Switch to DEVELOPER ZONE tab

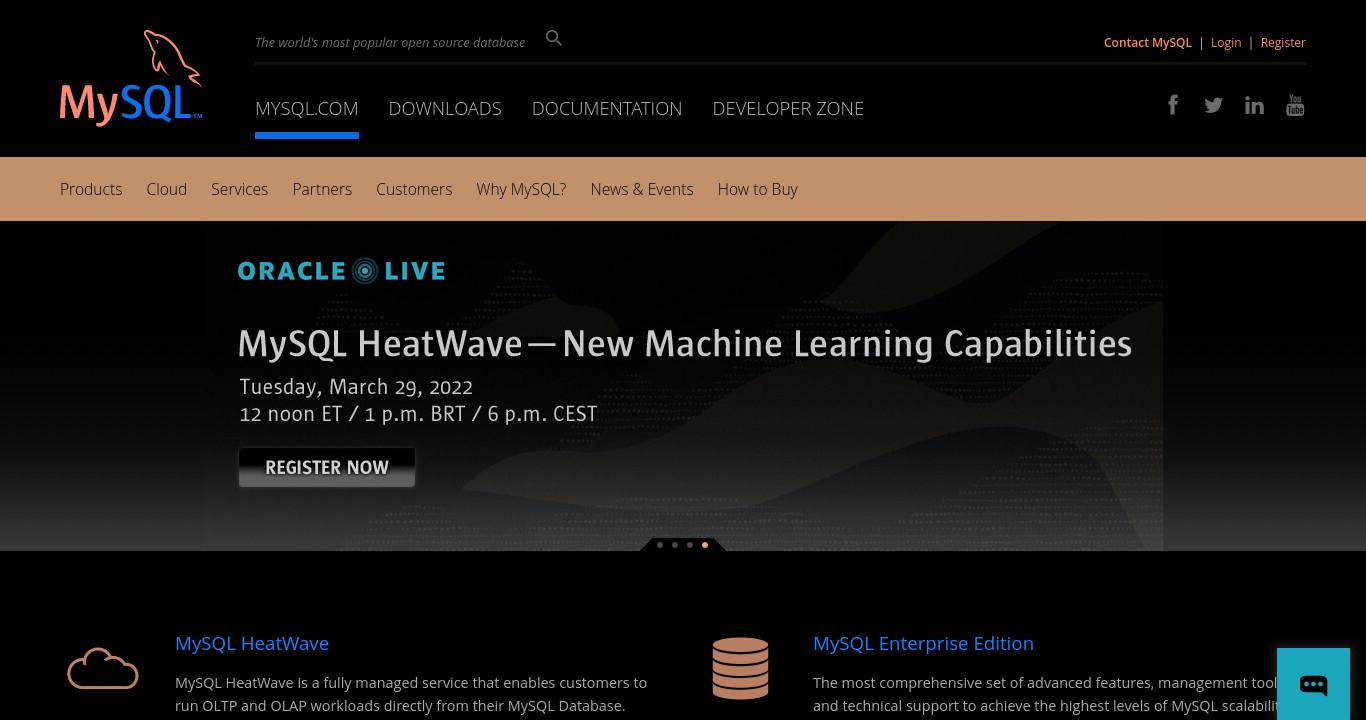[788, 108]
